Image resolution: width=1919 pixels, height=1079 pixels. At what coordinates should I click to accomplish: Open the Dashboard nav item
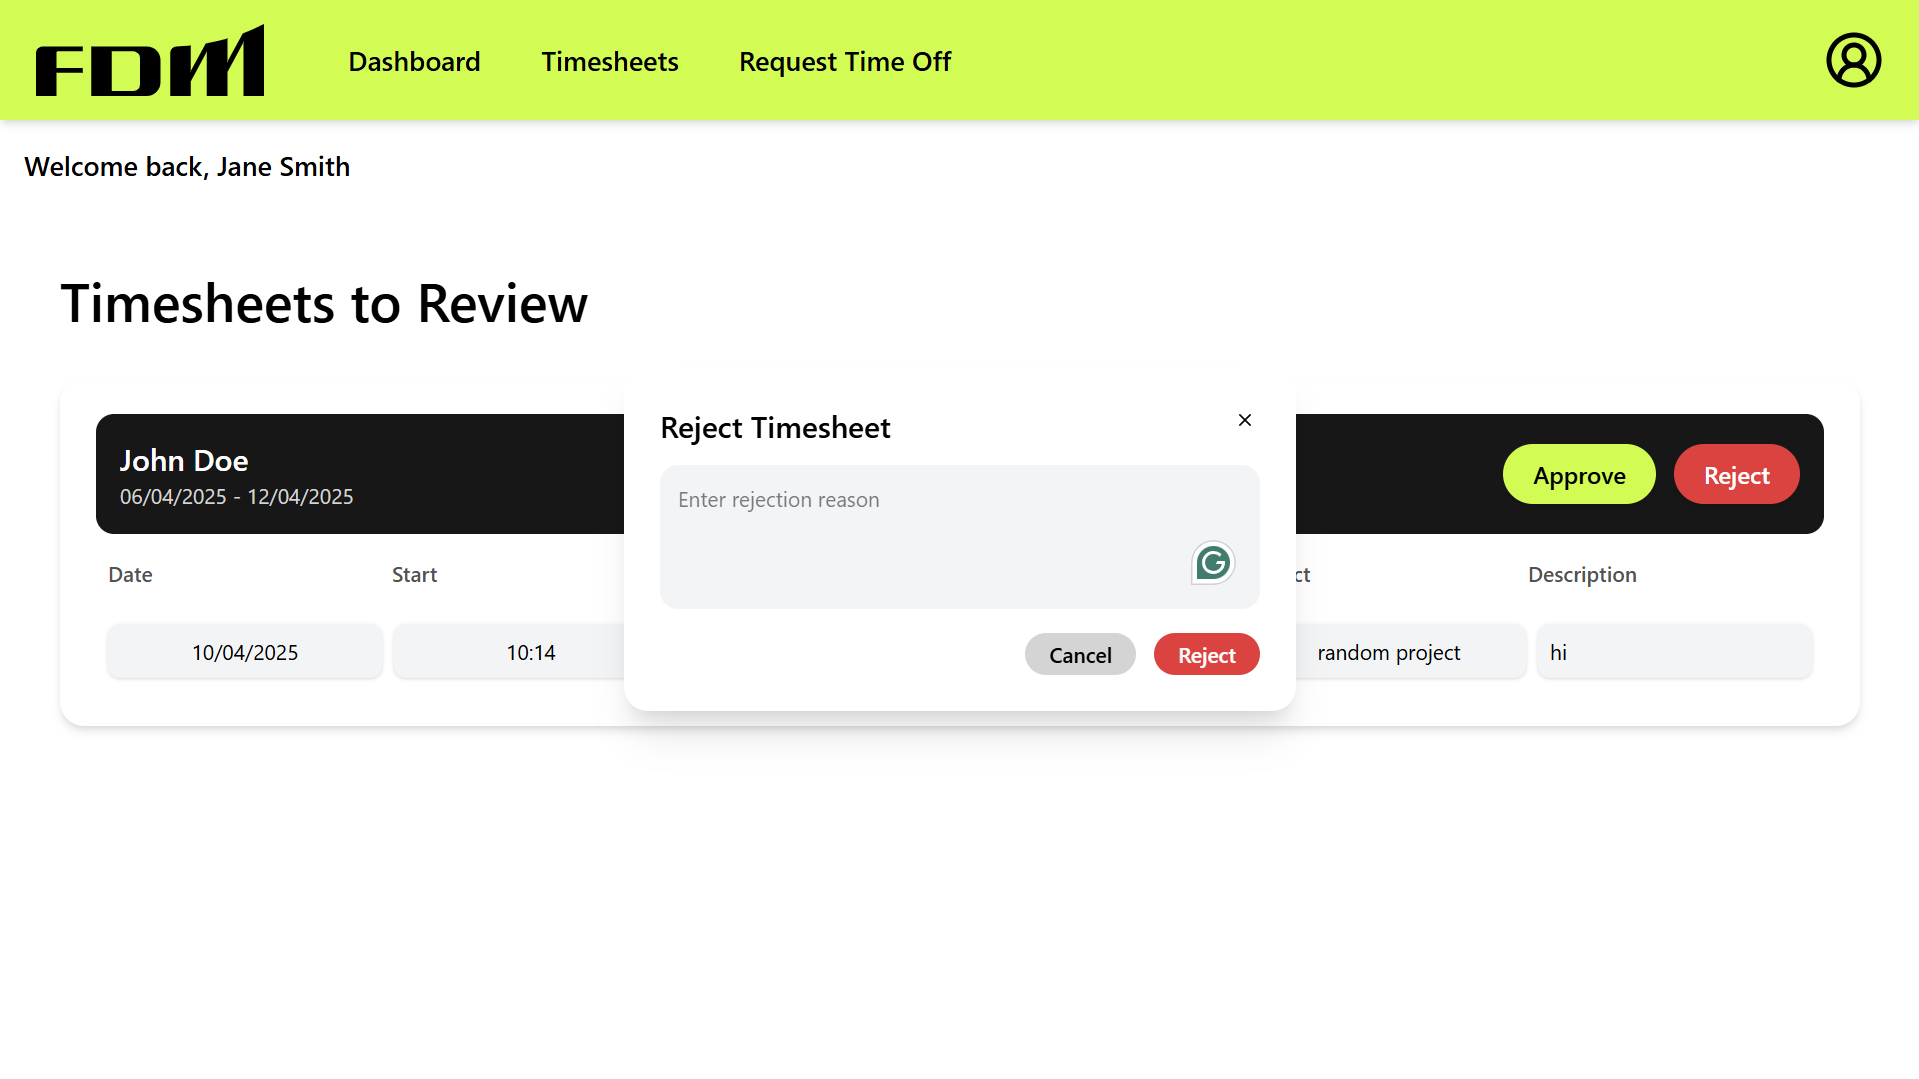tap(414, 62)
